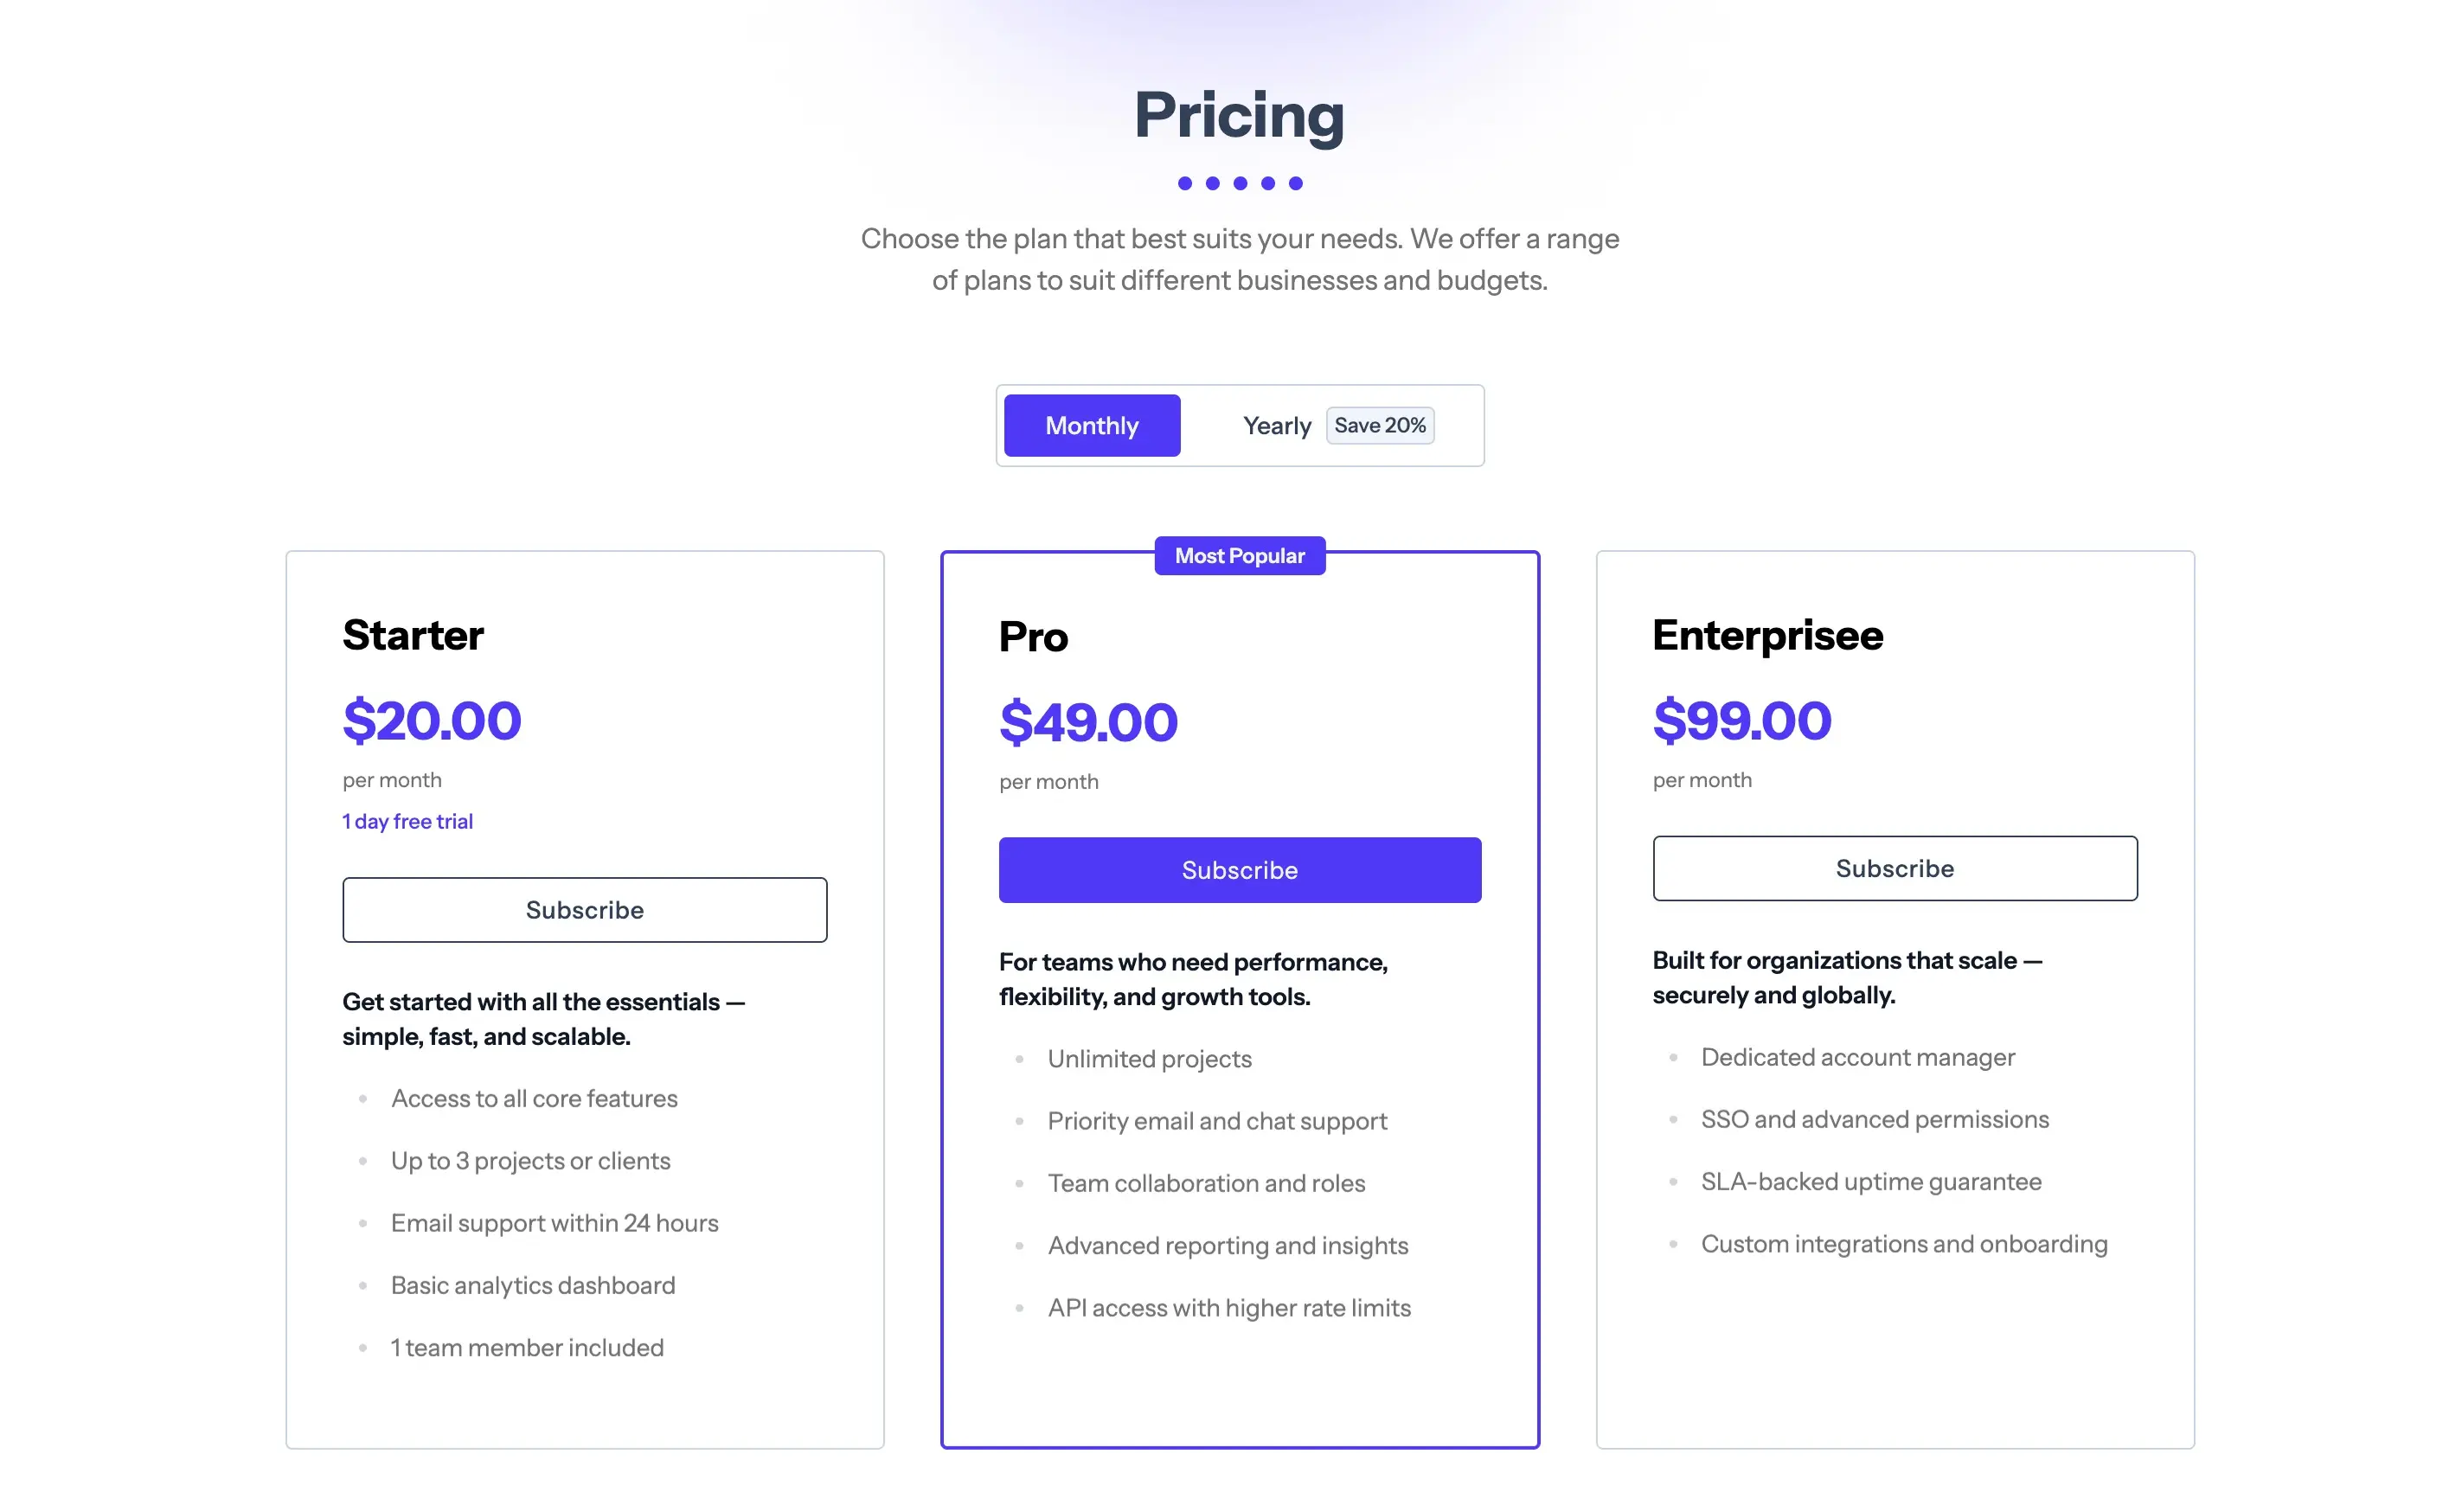Click the Starter plan title
Viewport: 2462px width, 1512px height.
pyautogui.click(x=413, y=635)
